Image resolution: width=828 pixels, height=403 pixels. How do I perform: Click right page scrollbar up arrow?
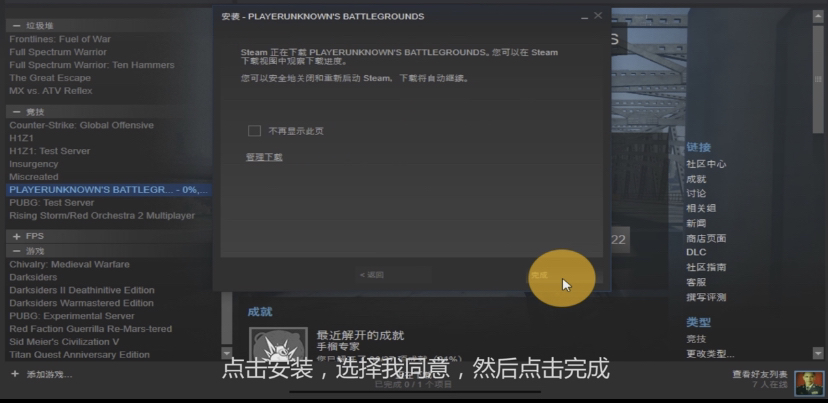point(818,17)
